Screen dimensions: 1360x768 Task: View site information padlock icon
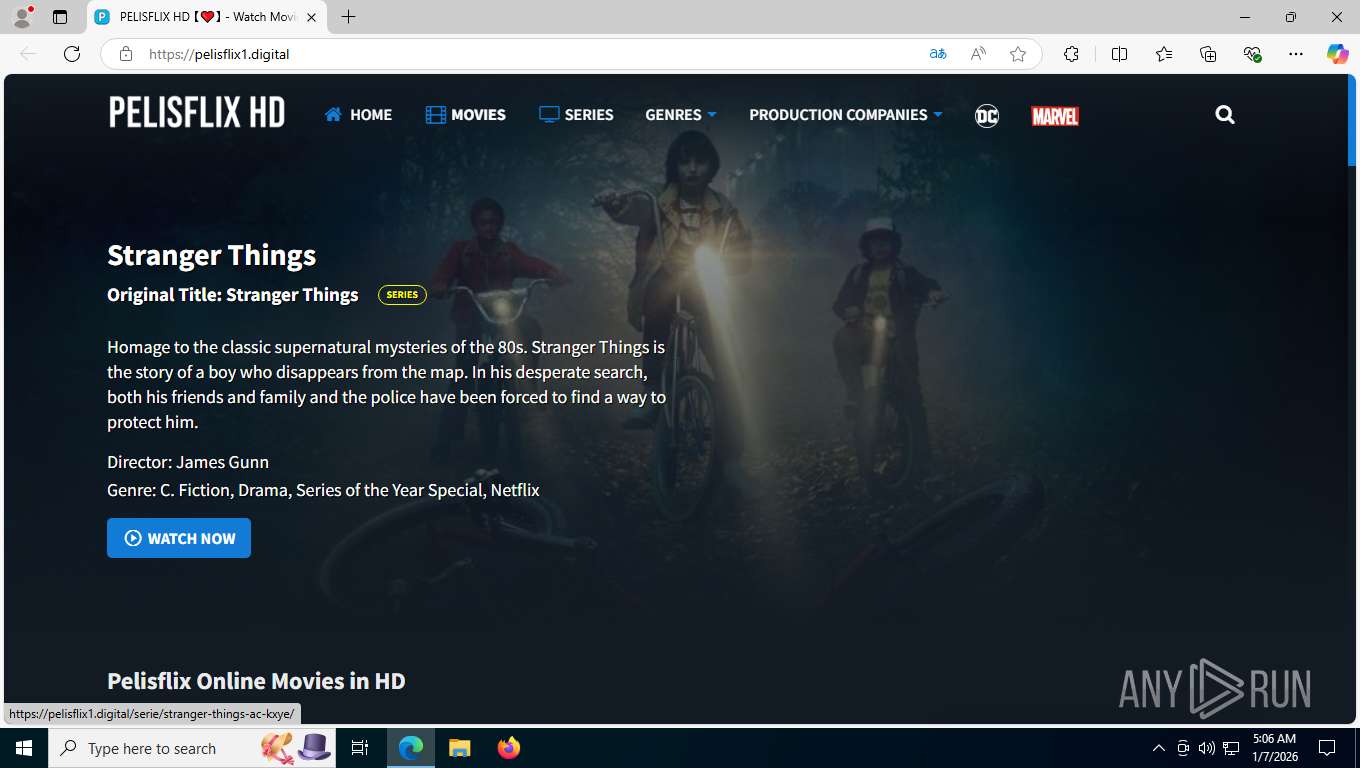[125, 54]
